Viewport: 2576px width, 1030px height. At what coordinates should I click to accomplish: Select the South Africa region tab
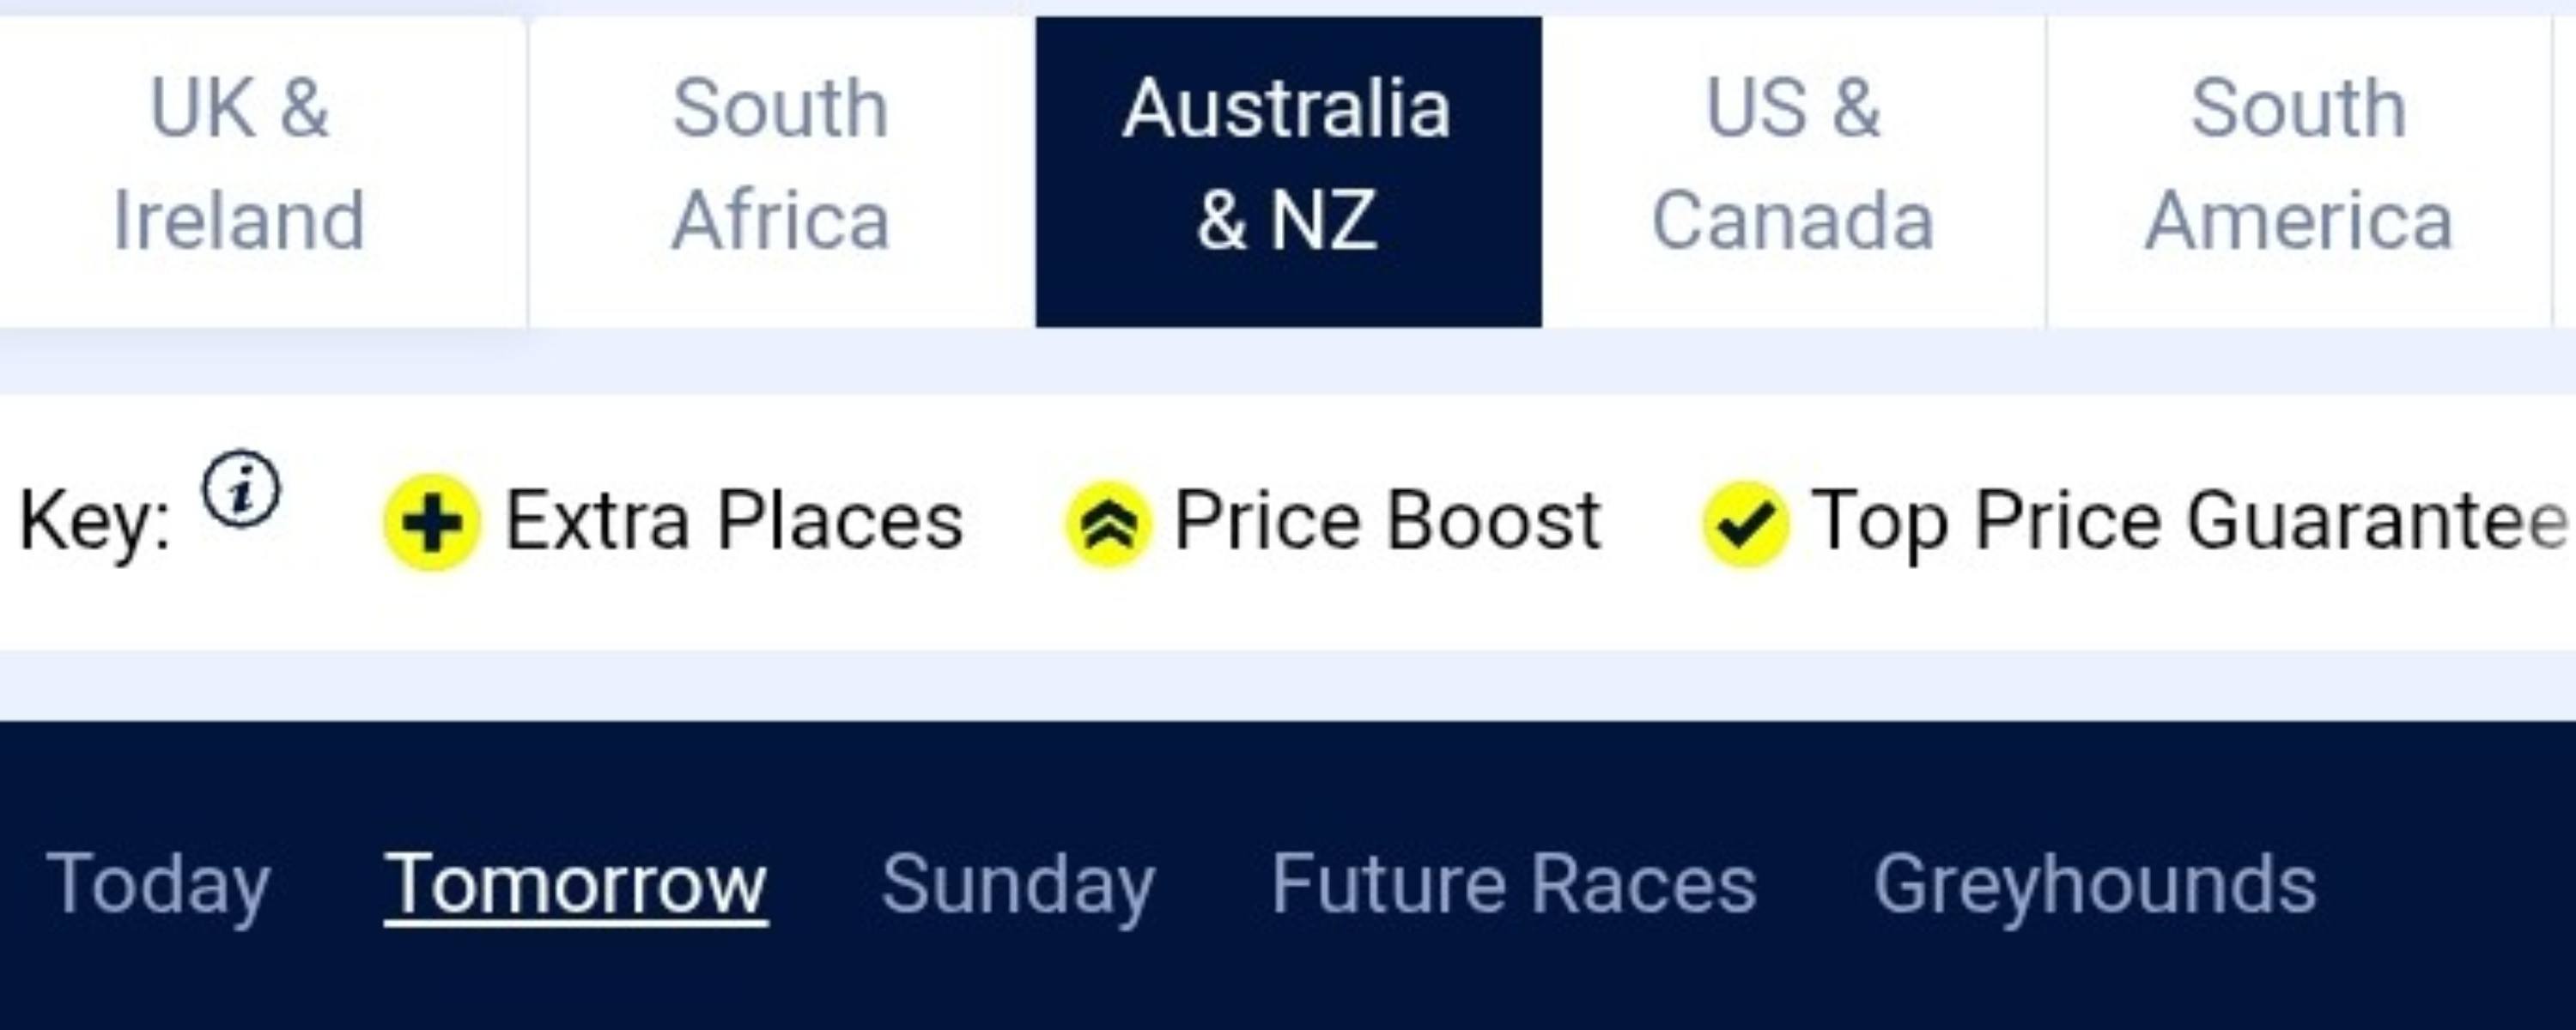(x=781, y=165)
